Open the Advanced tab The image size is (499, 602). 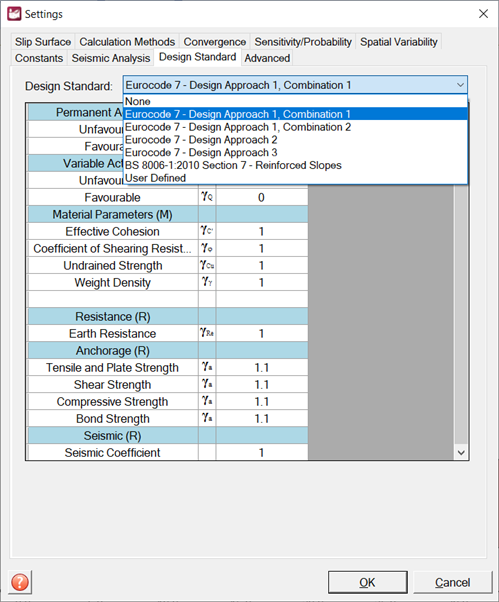[x=267, y=58]
